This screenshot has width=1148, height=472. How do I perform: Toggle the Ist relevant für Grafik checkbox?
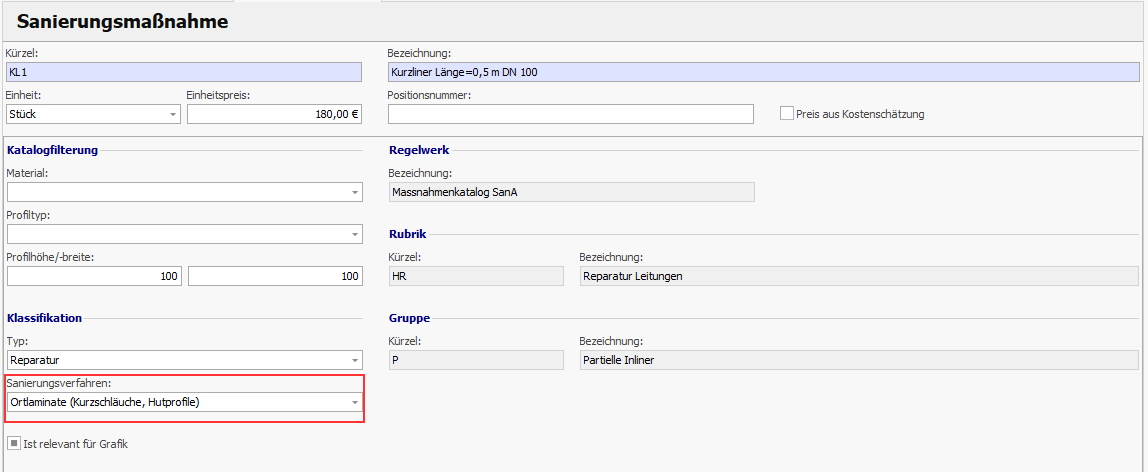13,443
